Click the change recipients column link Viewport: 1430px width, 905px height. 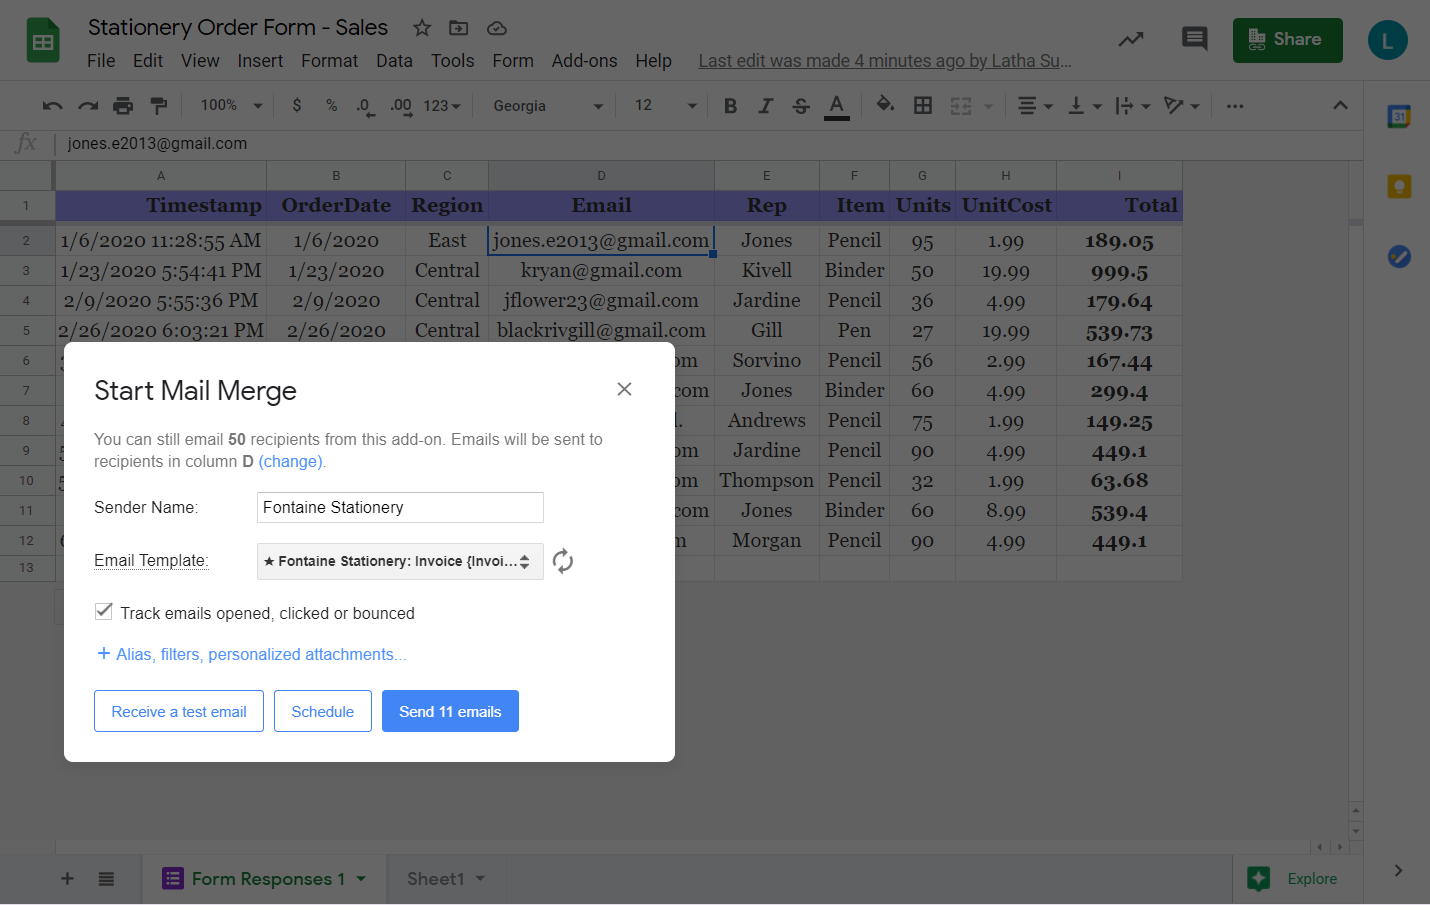pyautogui.click(x=291, y=461)
